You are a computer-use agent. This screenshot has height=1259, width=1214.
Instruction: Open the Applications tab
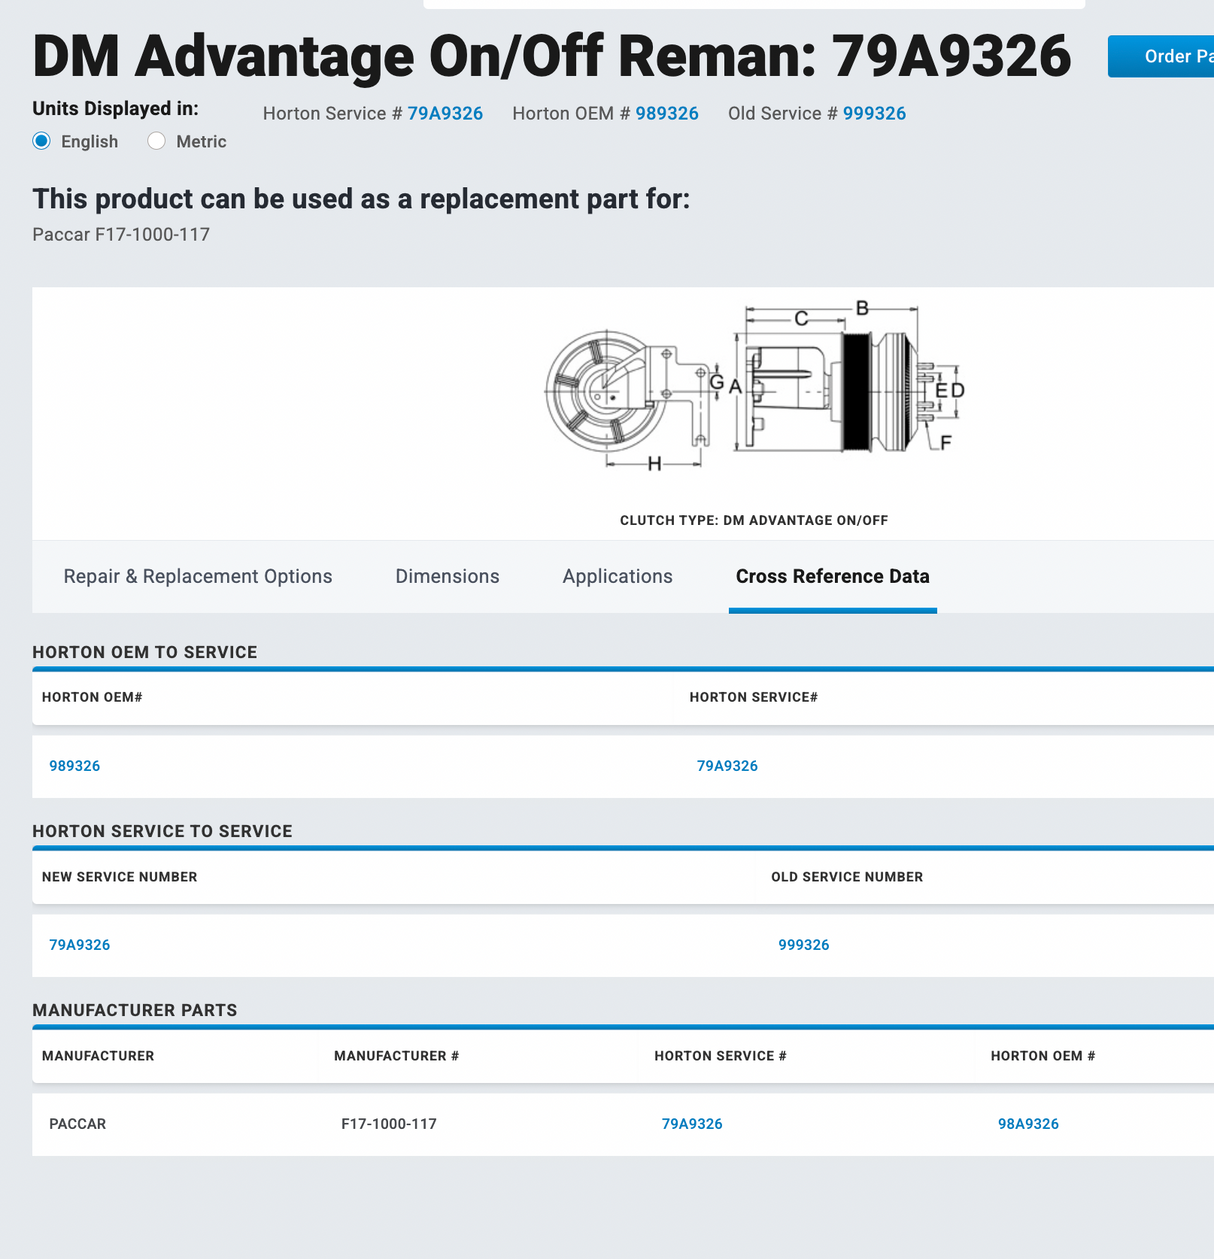point(617,576)
